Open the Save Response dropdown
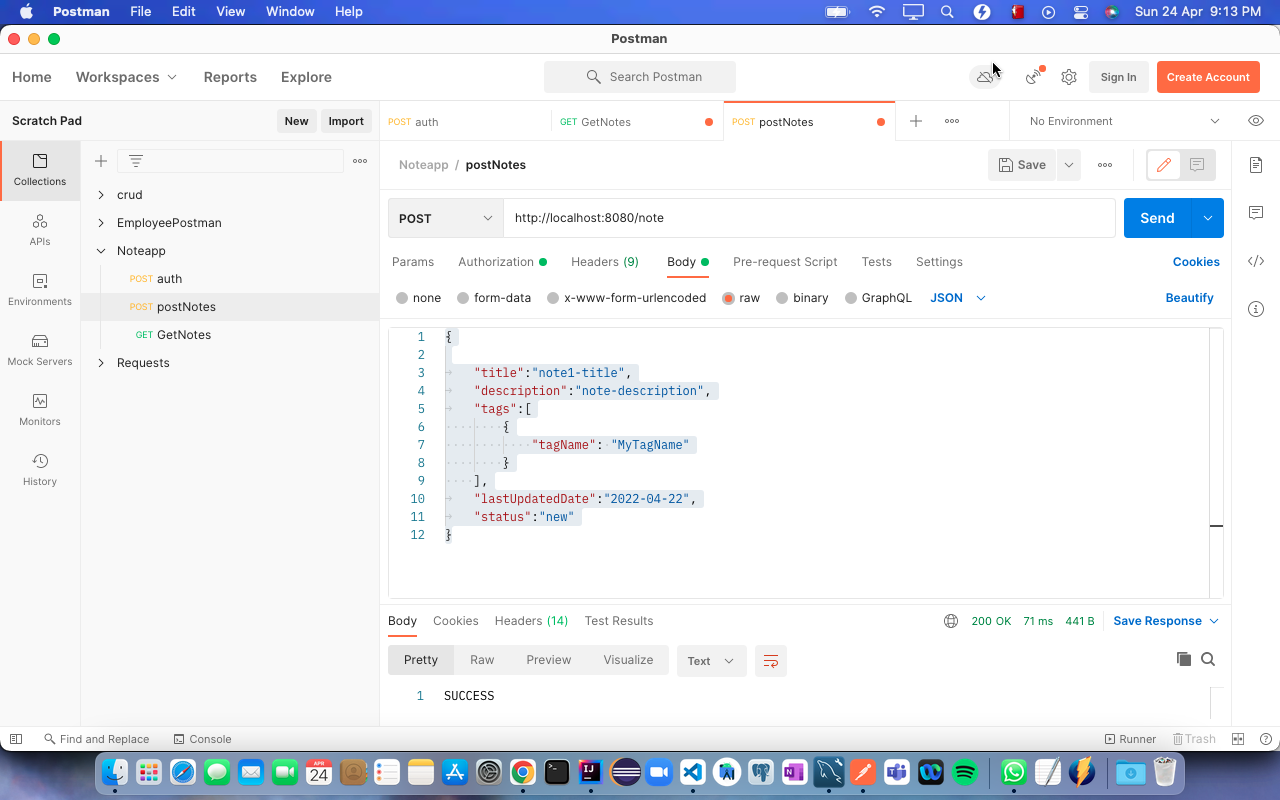 [1166, 621]
